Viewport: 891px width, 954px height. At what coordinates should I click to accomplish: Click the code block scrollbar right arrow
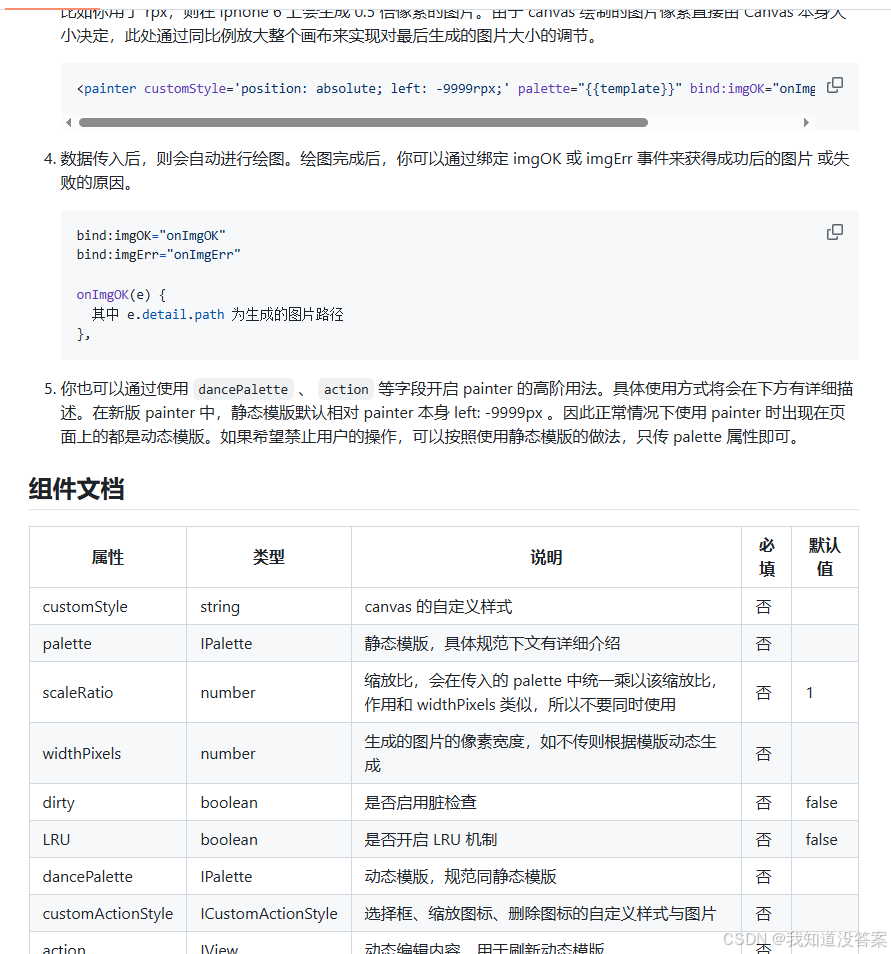click(x=806, y=122)
